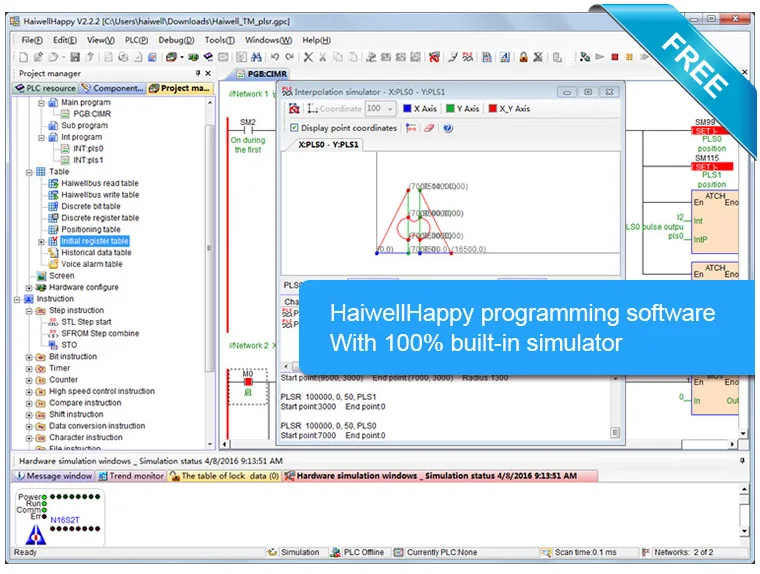This screenshot has height=574, width=760.
Task: Open The table of lock data tab
Action: (224, 476)
